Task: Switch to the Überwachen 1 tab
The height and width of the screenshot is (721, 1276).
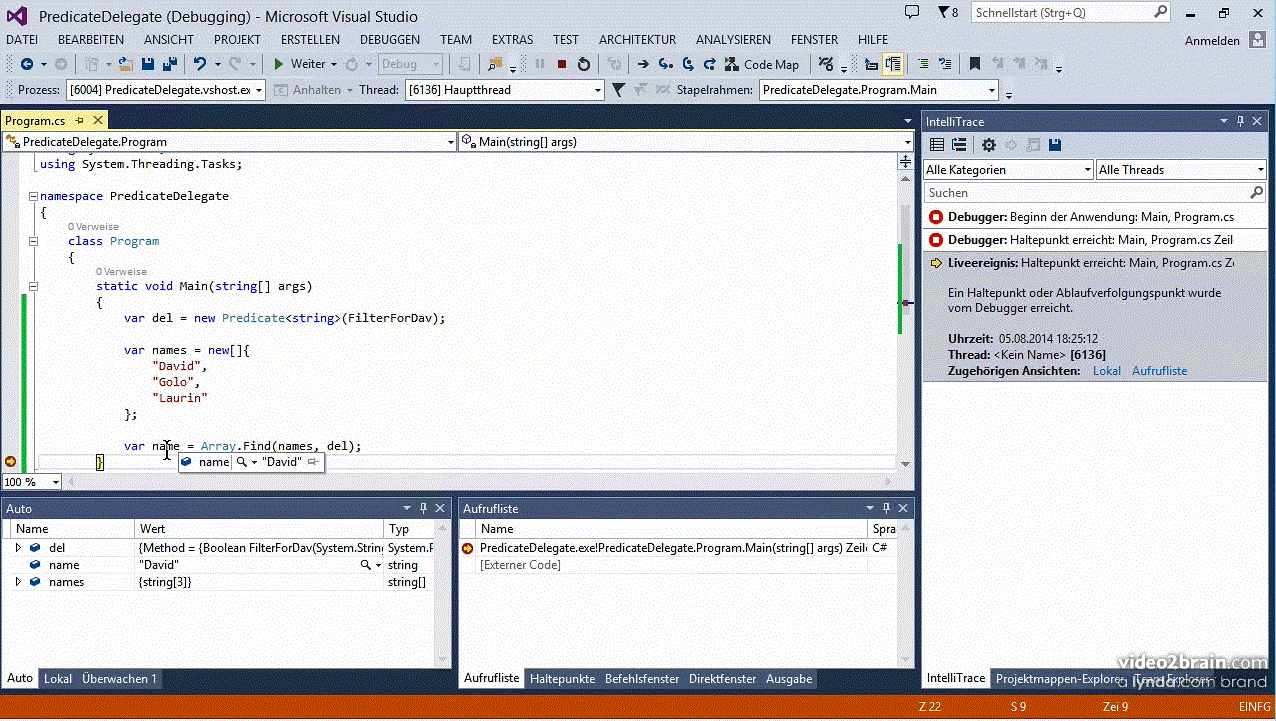Action: 119,678
